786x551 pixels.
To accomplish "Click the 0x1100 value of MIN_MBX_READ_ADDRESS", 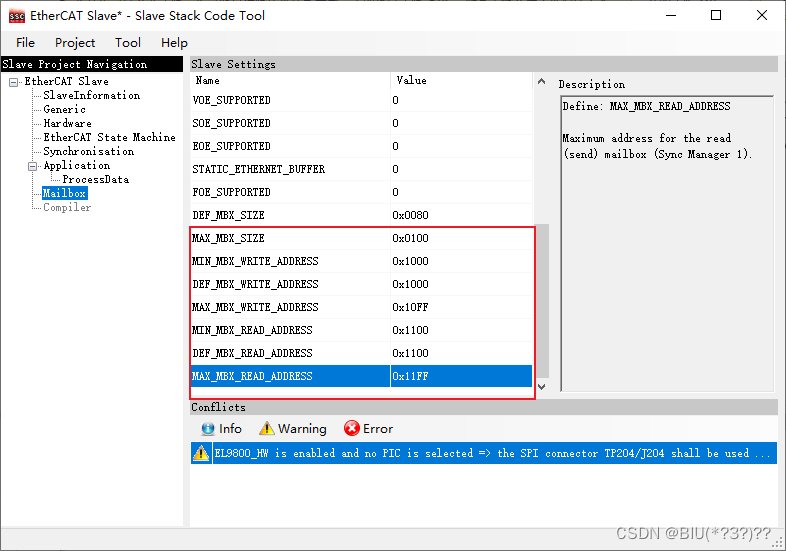I will click(x=461, y=330).
